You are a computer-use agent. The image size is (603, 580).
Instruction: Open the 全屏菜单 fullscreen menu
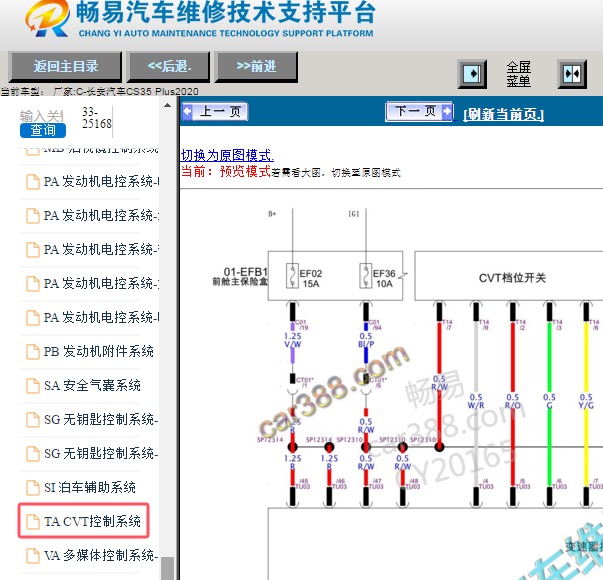[518, 74]
